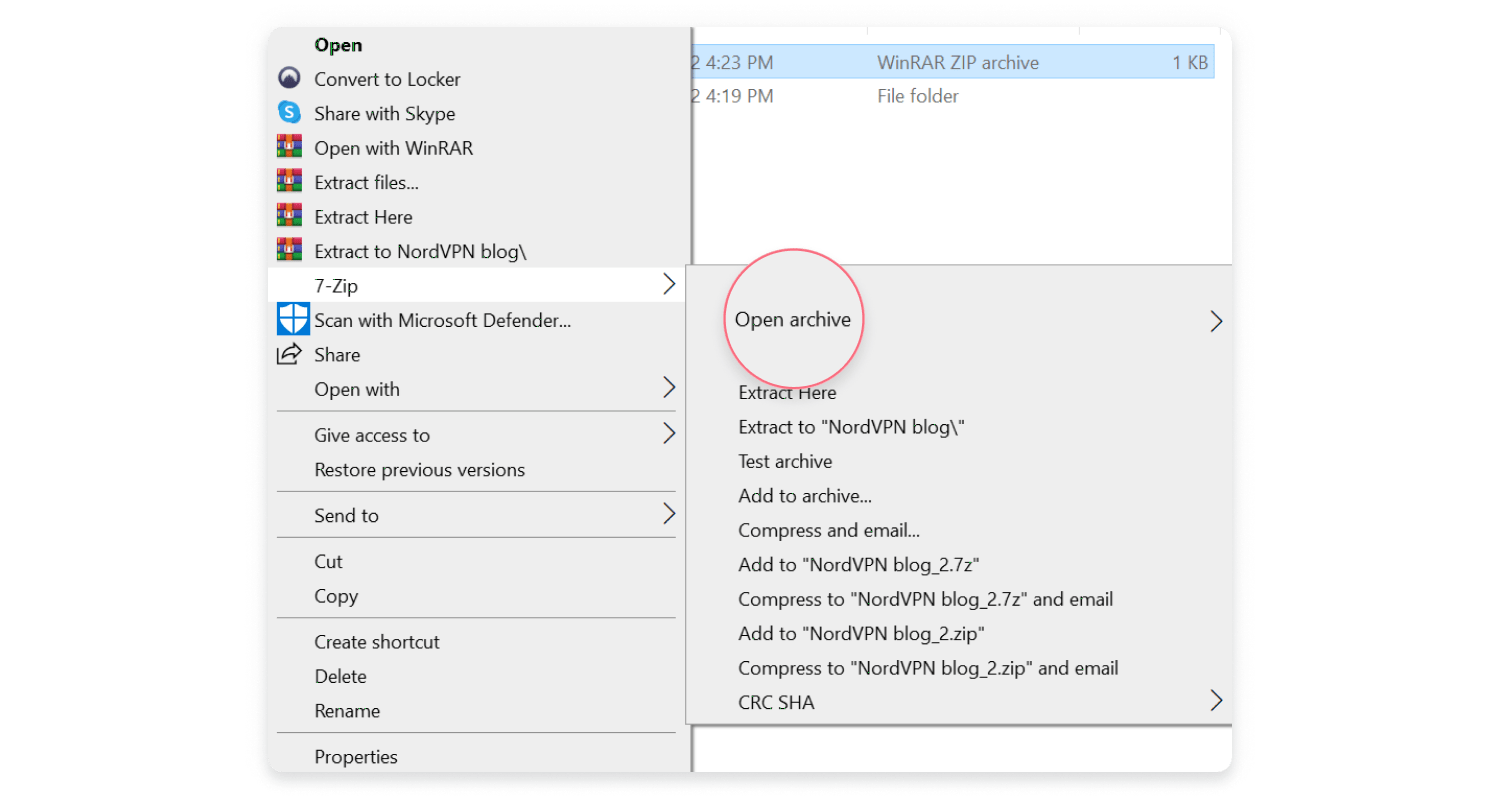Select the WinRAR ZIP archive file row

coord(954,62)
